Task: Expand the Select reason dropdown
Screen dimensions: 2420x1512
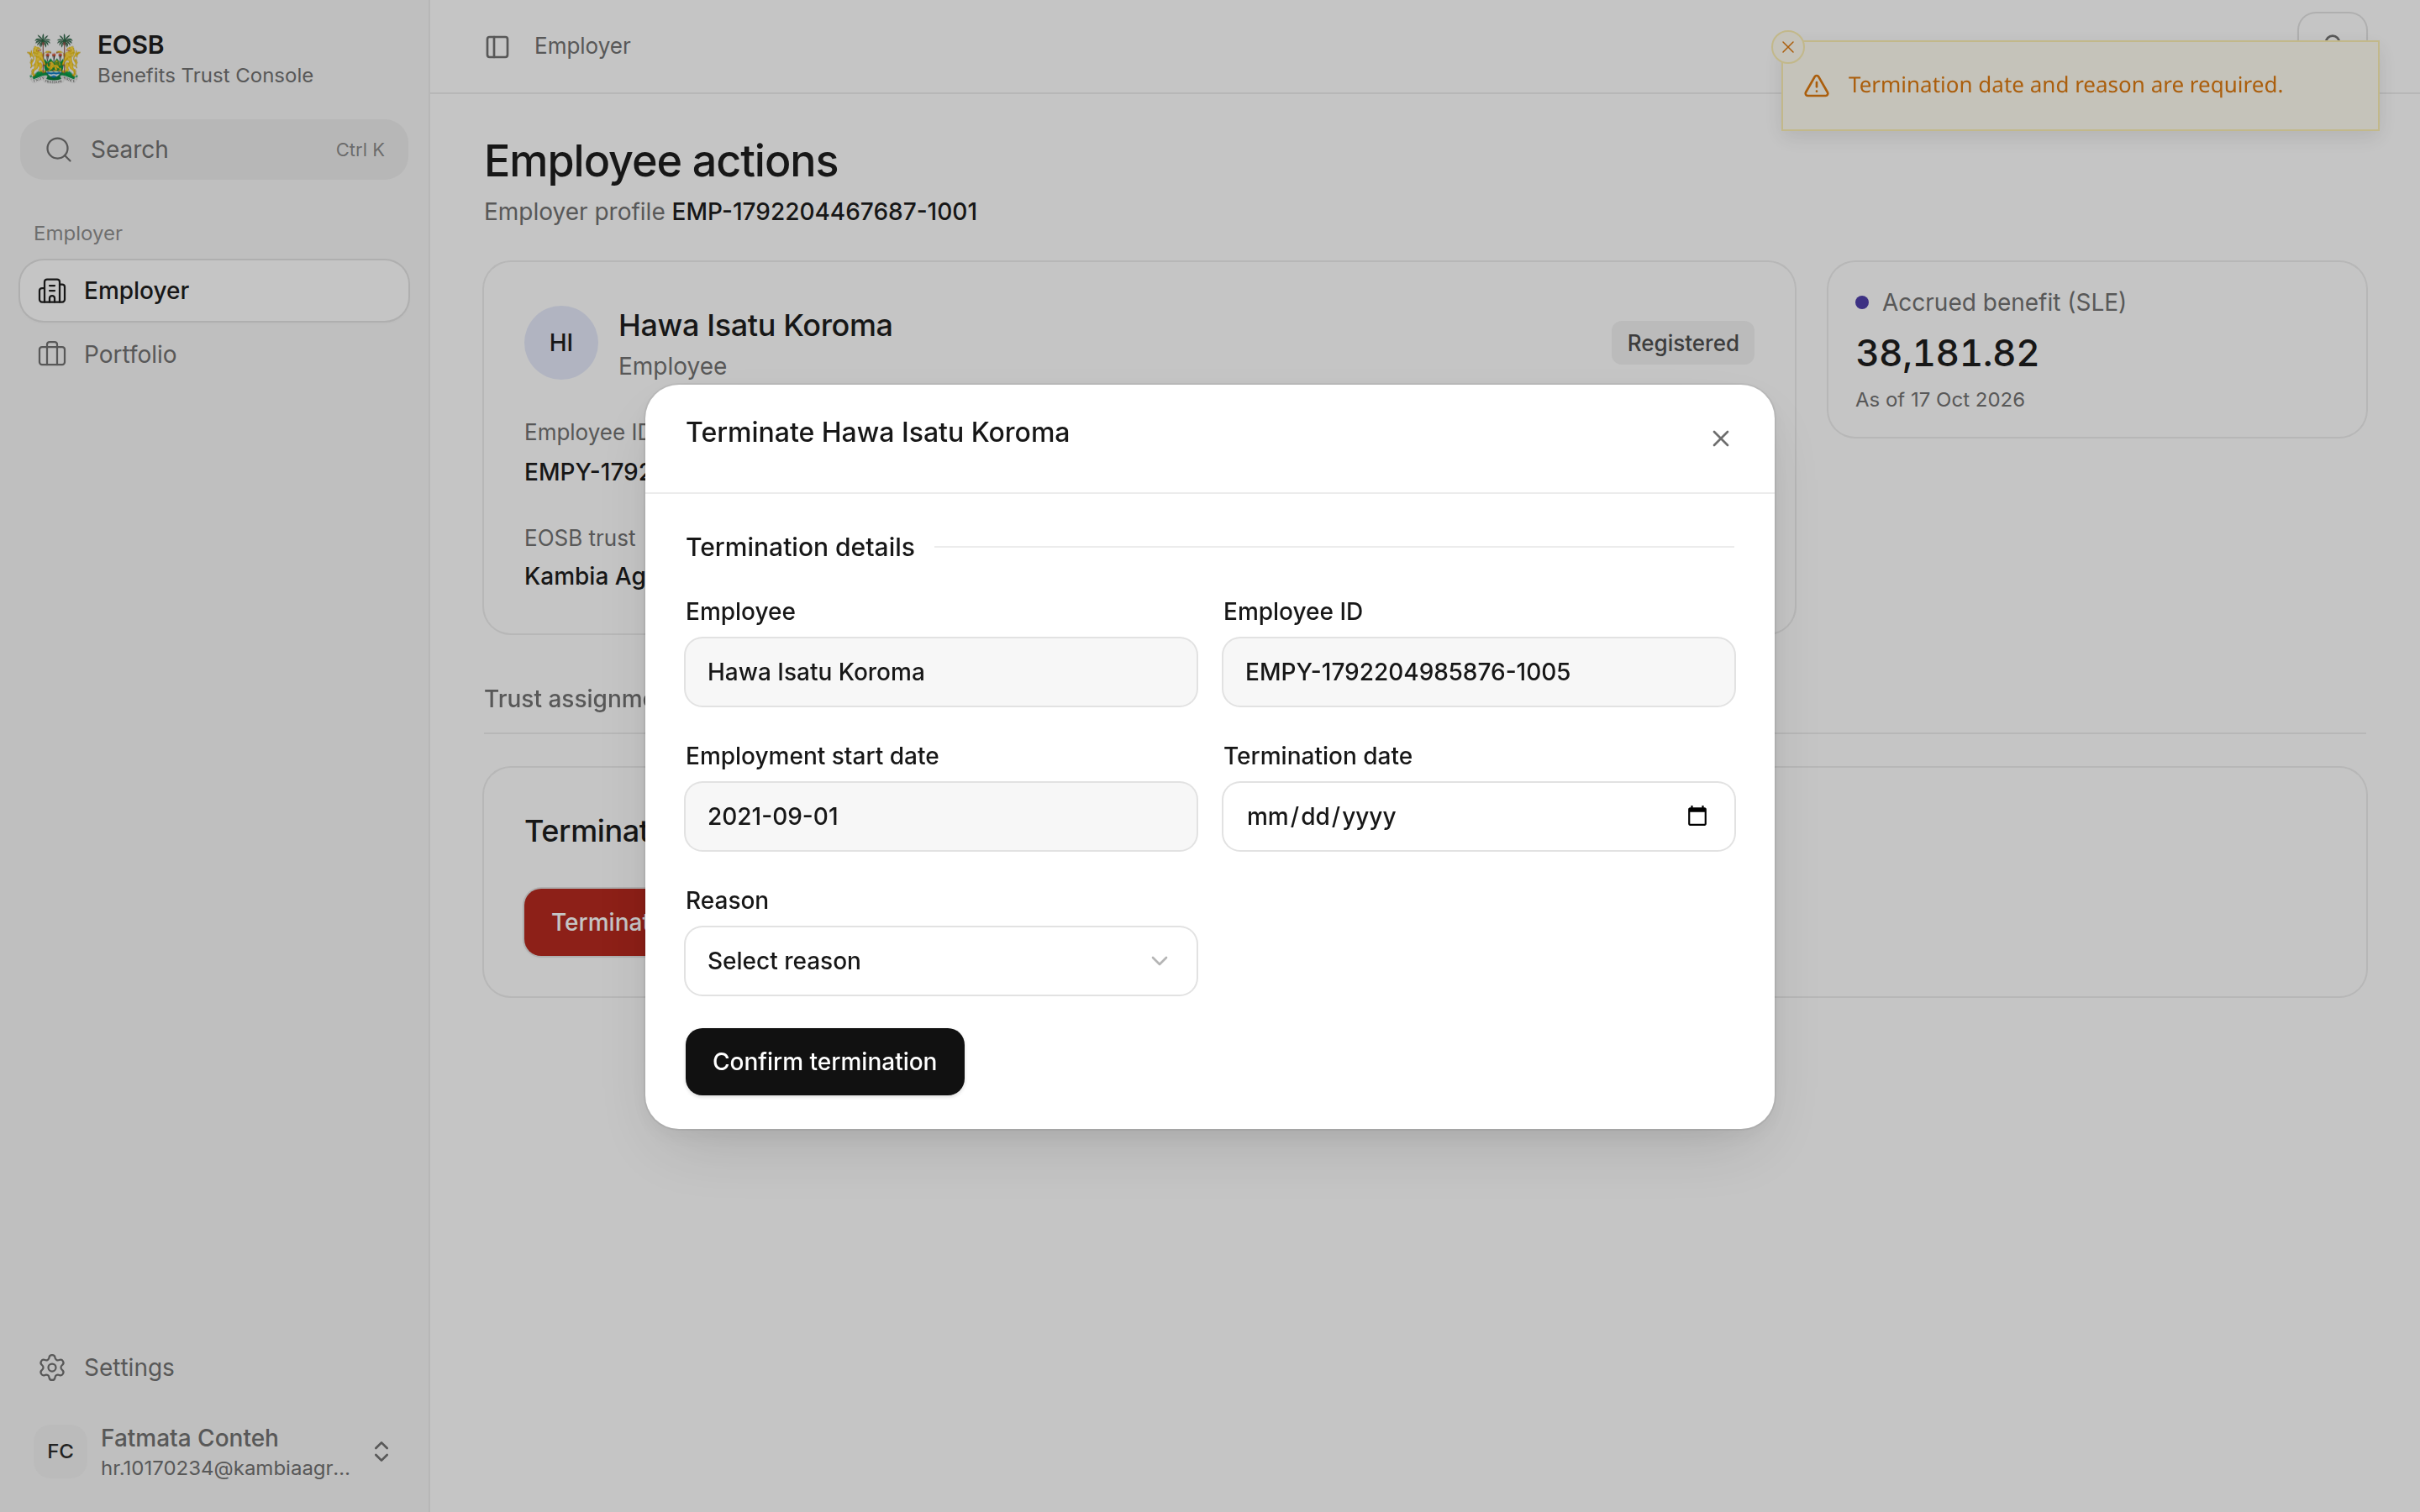Action: (940, 961)
